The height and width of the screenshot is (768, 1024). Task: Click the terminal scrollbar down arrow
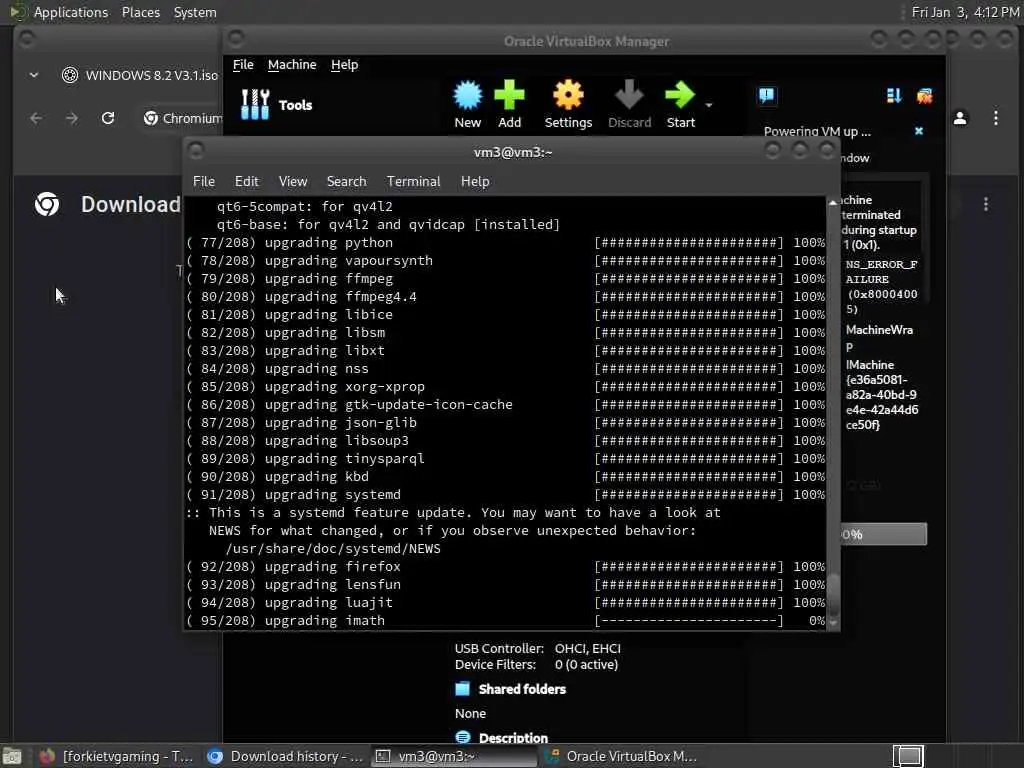click(x=833, y=623)
